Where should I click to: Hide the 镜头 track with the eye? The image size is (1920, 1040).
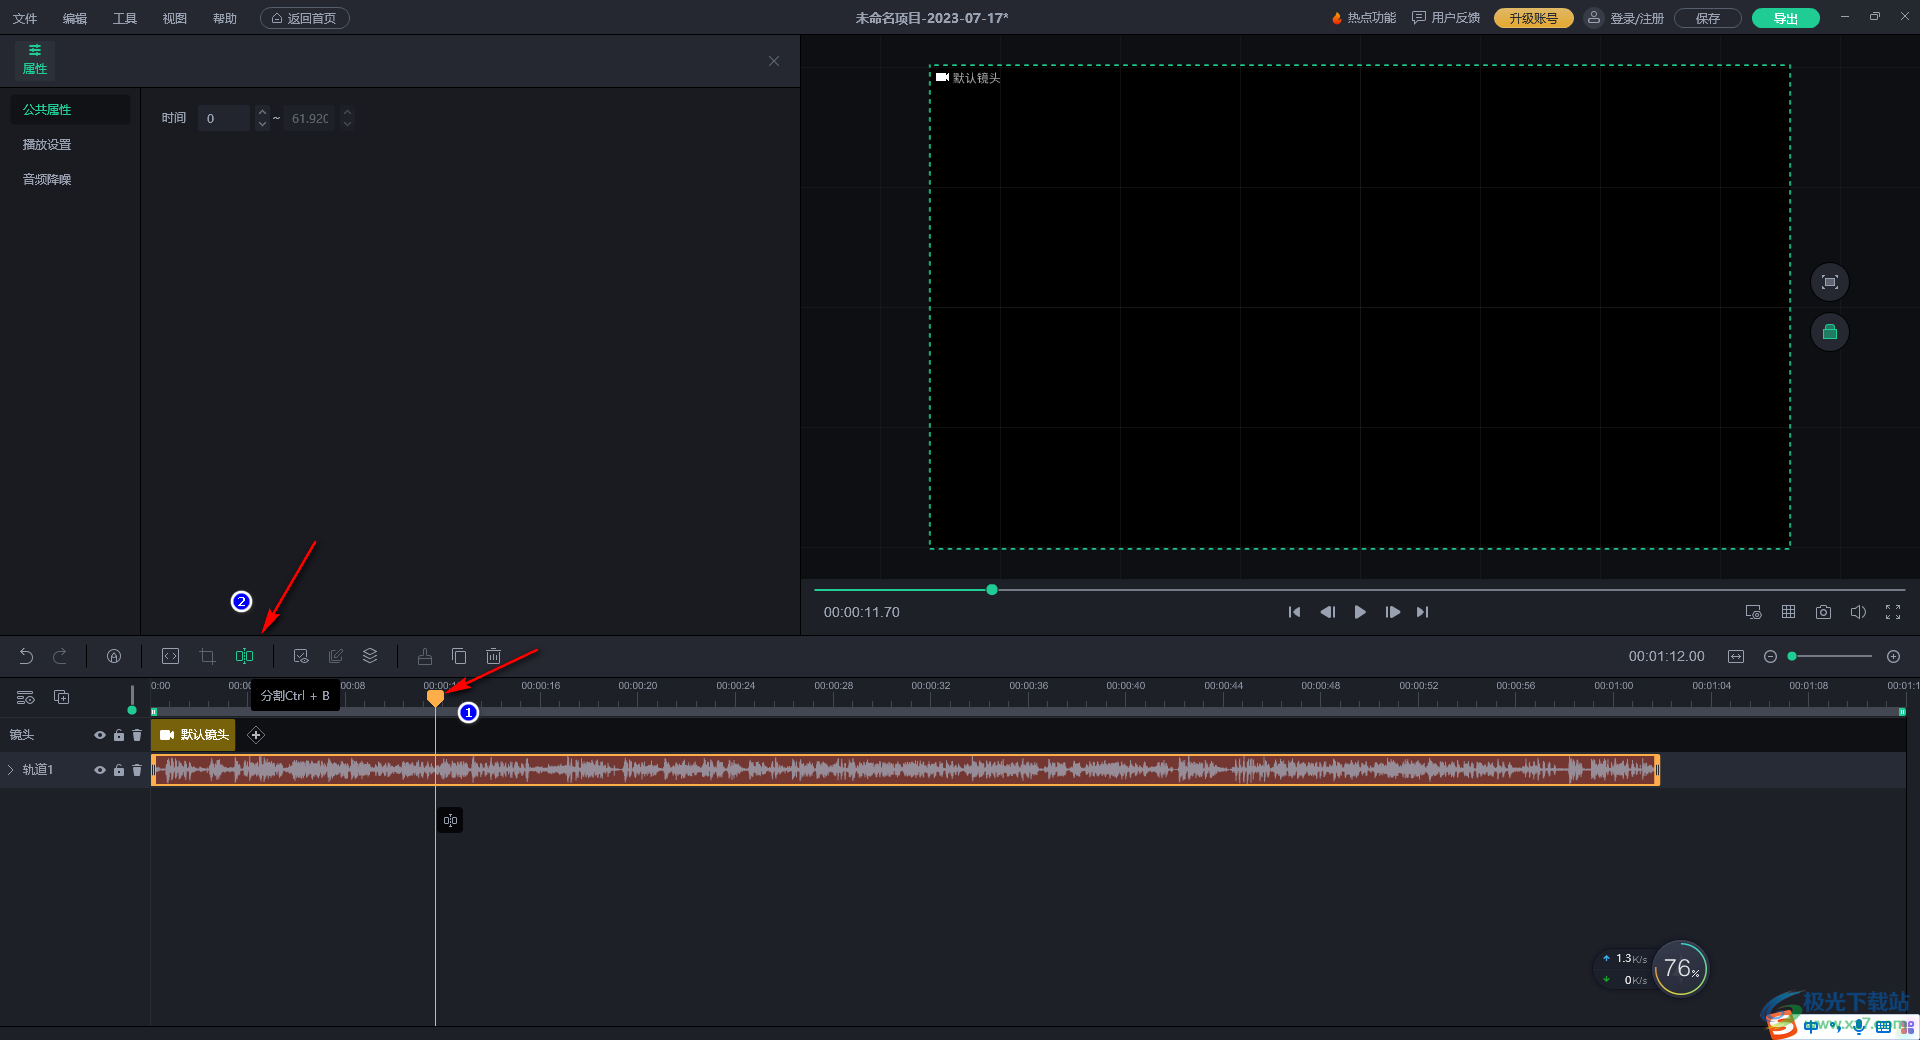[x=100, y=735]
